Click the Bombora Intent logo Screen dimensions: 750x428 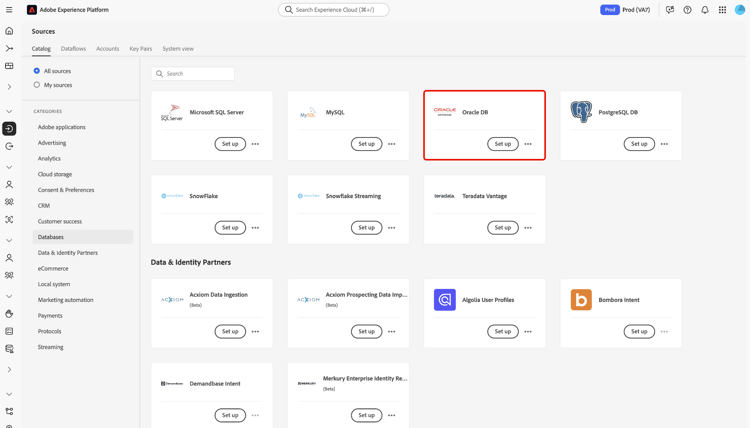pos(581,300)
